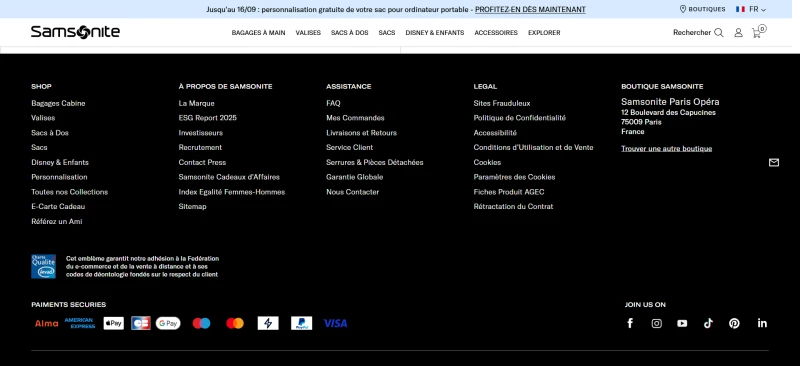Open the user account icon
The width and height of the screenshot is (800, 366).
coord(738,33)
